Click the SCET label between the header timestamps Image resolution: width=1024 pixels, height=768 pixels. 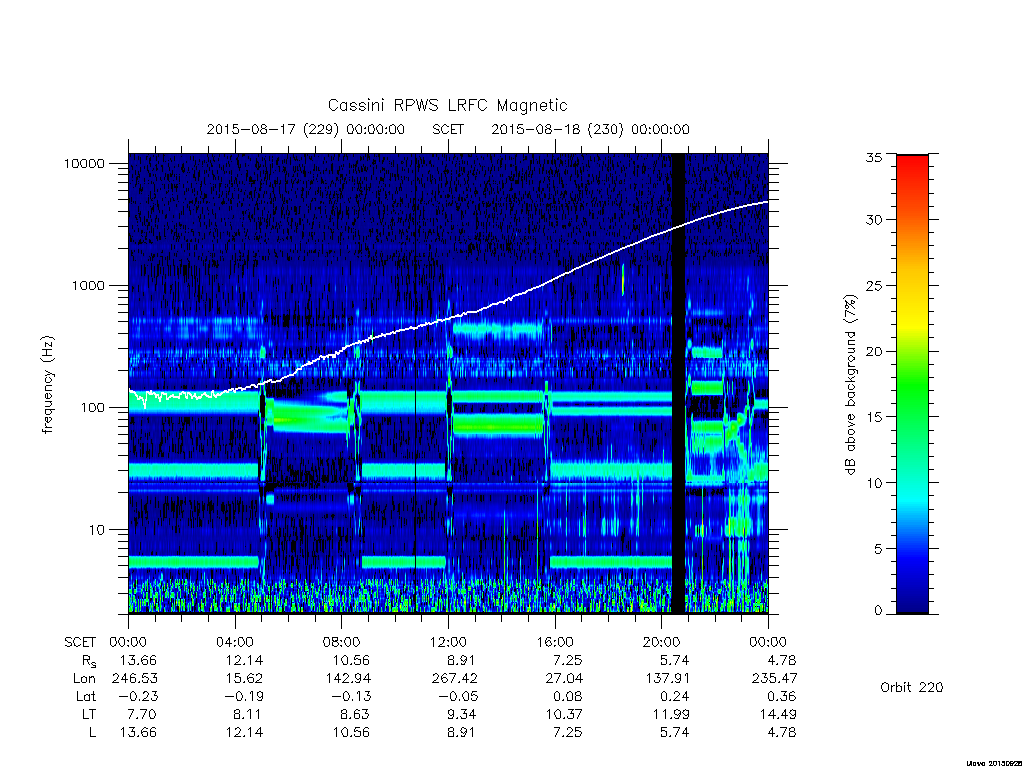coord(447,129)
